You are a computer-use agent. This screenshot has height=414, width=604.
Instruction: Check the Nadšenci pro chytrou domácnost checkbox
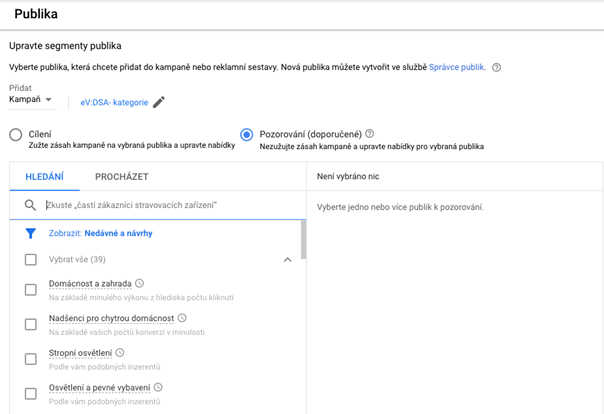pyautogui.click(x=31, y=324)
